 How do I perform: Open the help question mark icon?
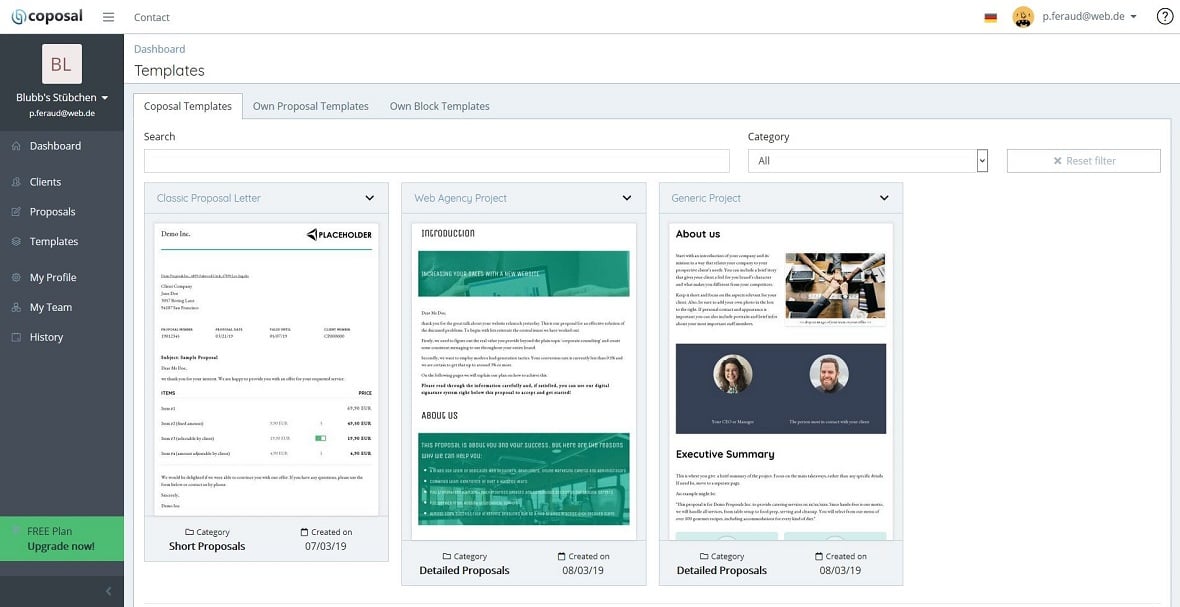(1164, 17)
